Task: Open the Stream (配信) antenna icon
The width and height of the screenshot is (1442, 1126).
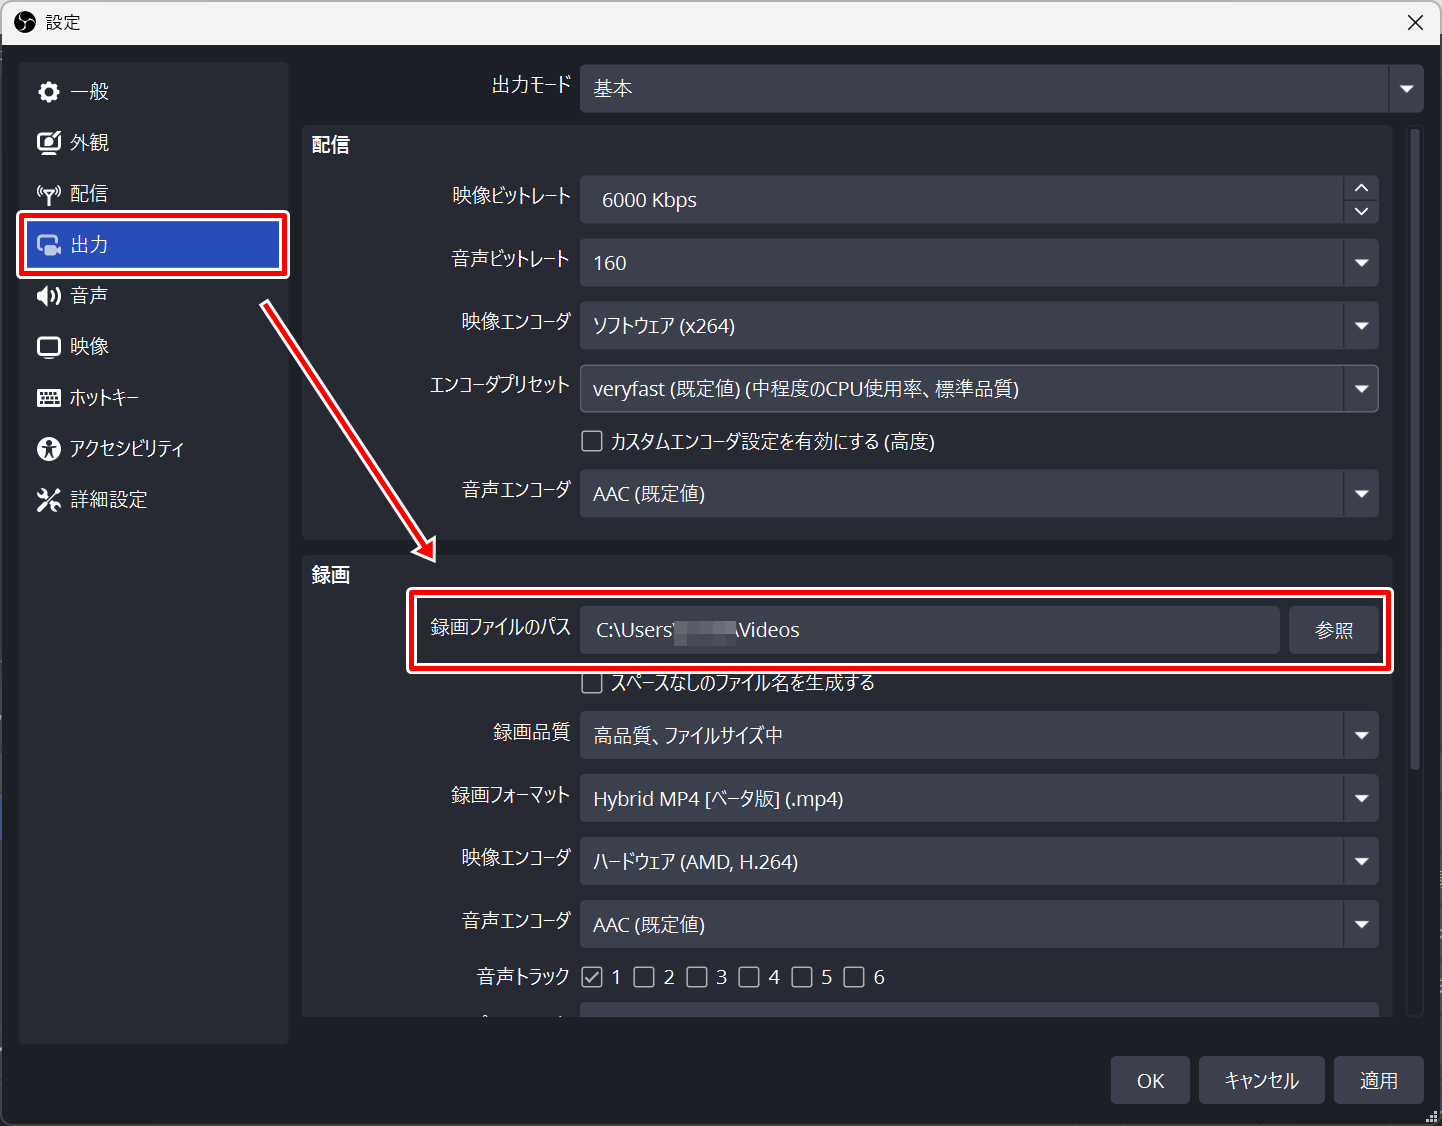Action: pos(49,194)
